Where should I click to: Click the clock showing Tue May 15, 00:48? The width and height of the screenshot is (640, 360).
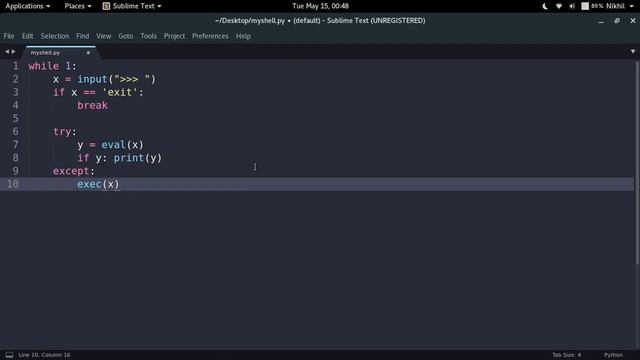(320, 6)
